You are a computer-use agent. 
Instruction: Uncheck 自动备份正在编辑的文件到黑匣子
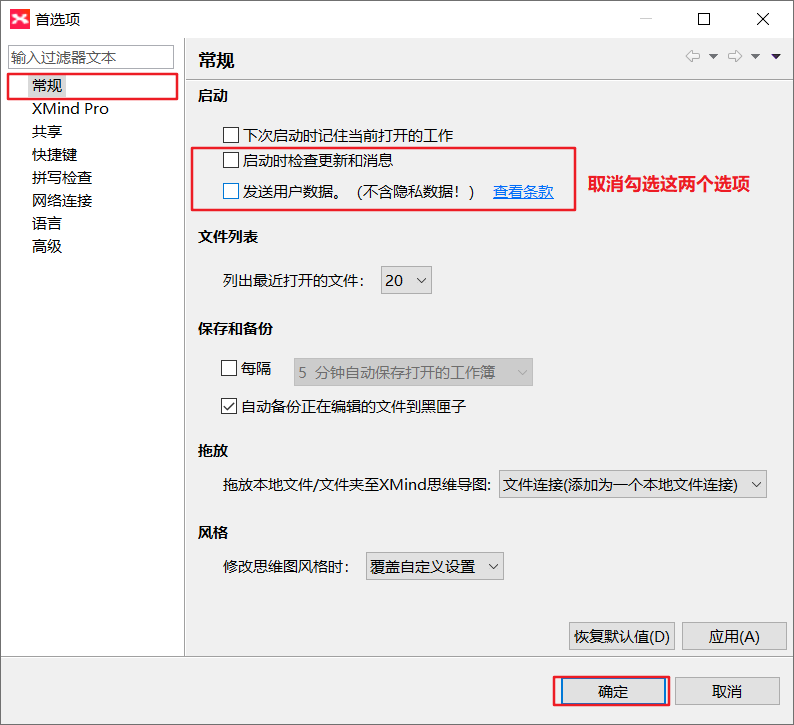pyautogui.click(x=229, y=406)
